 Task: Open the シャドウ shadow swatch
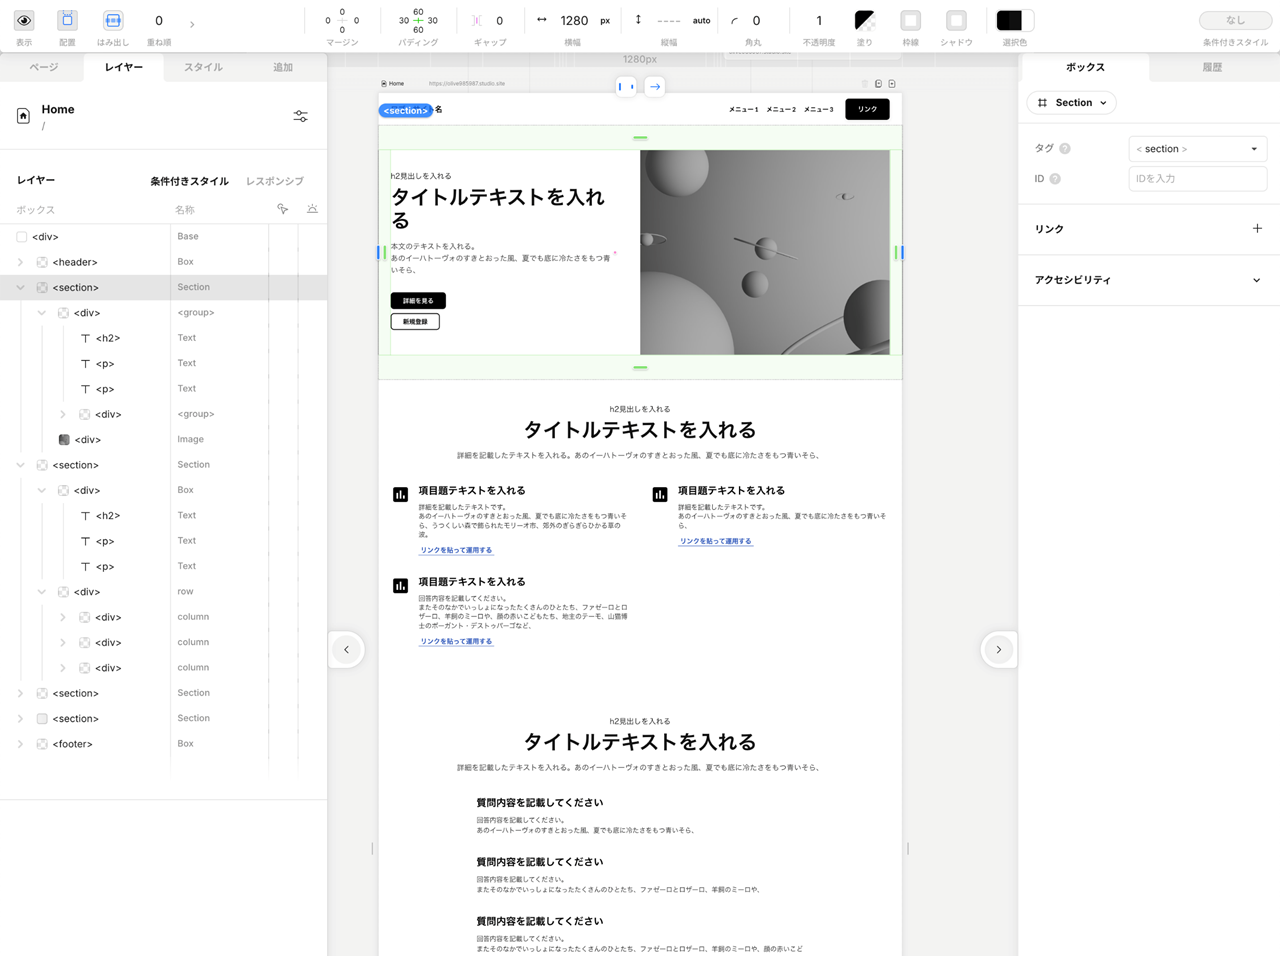pos(957,20)
